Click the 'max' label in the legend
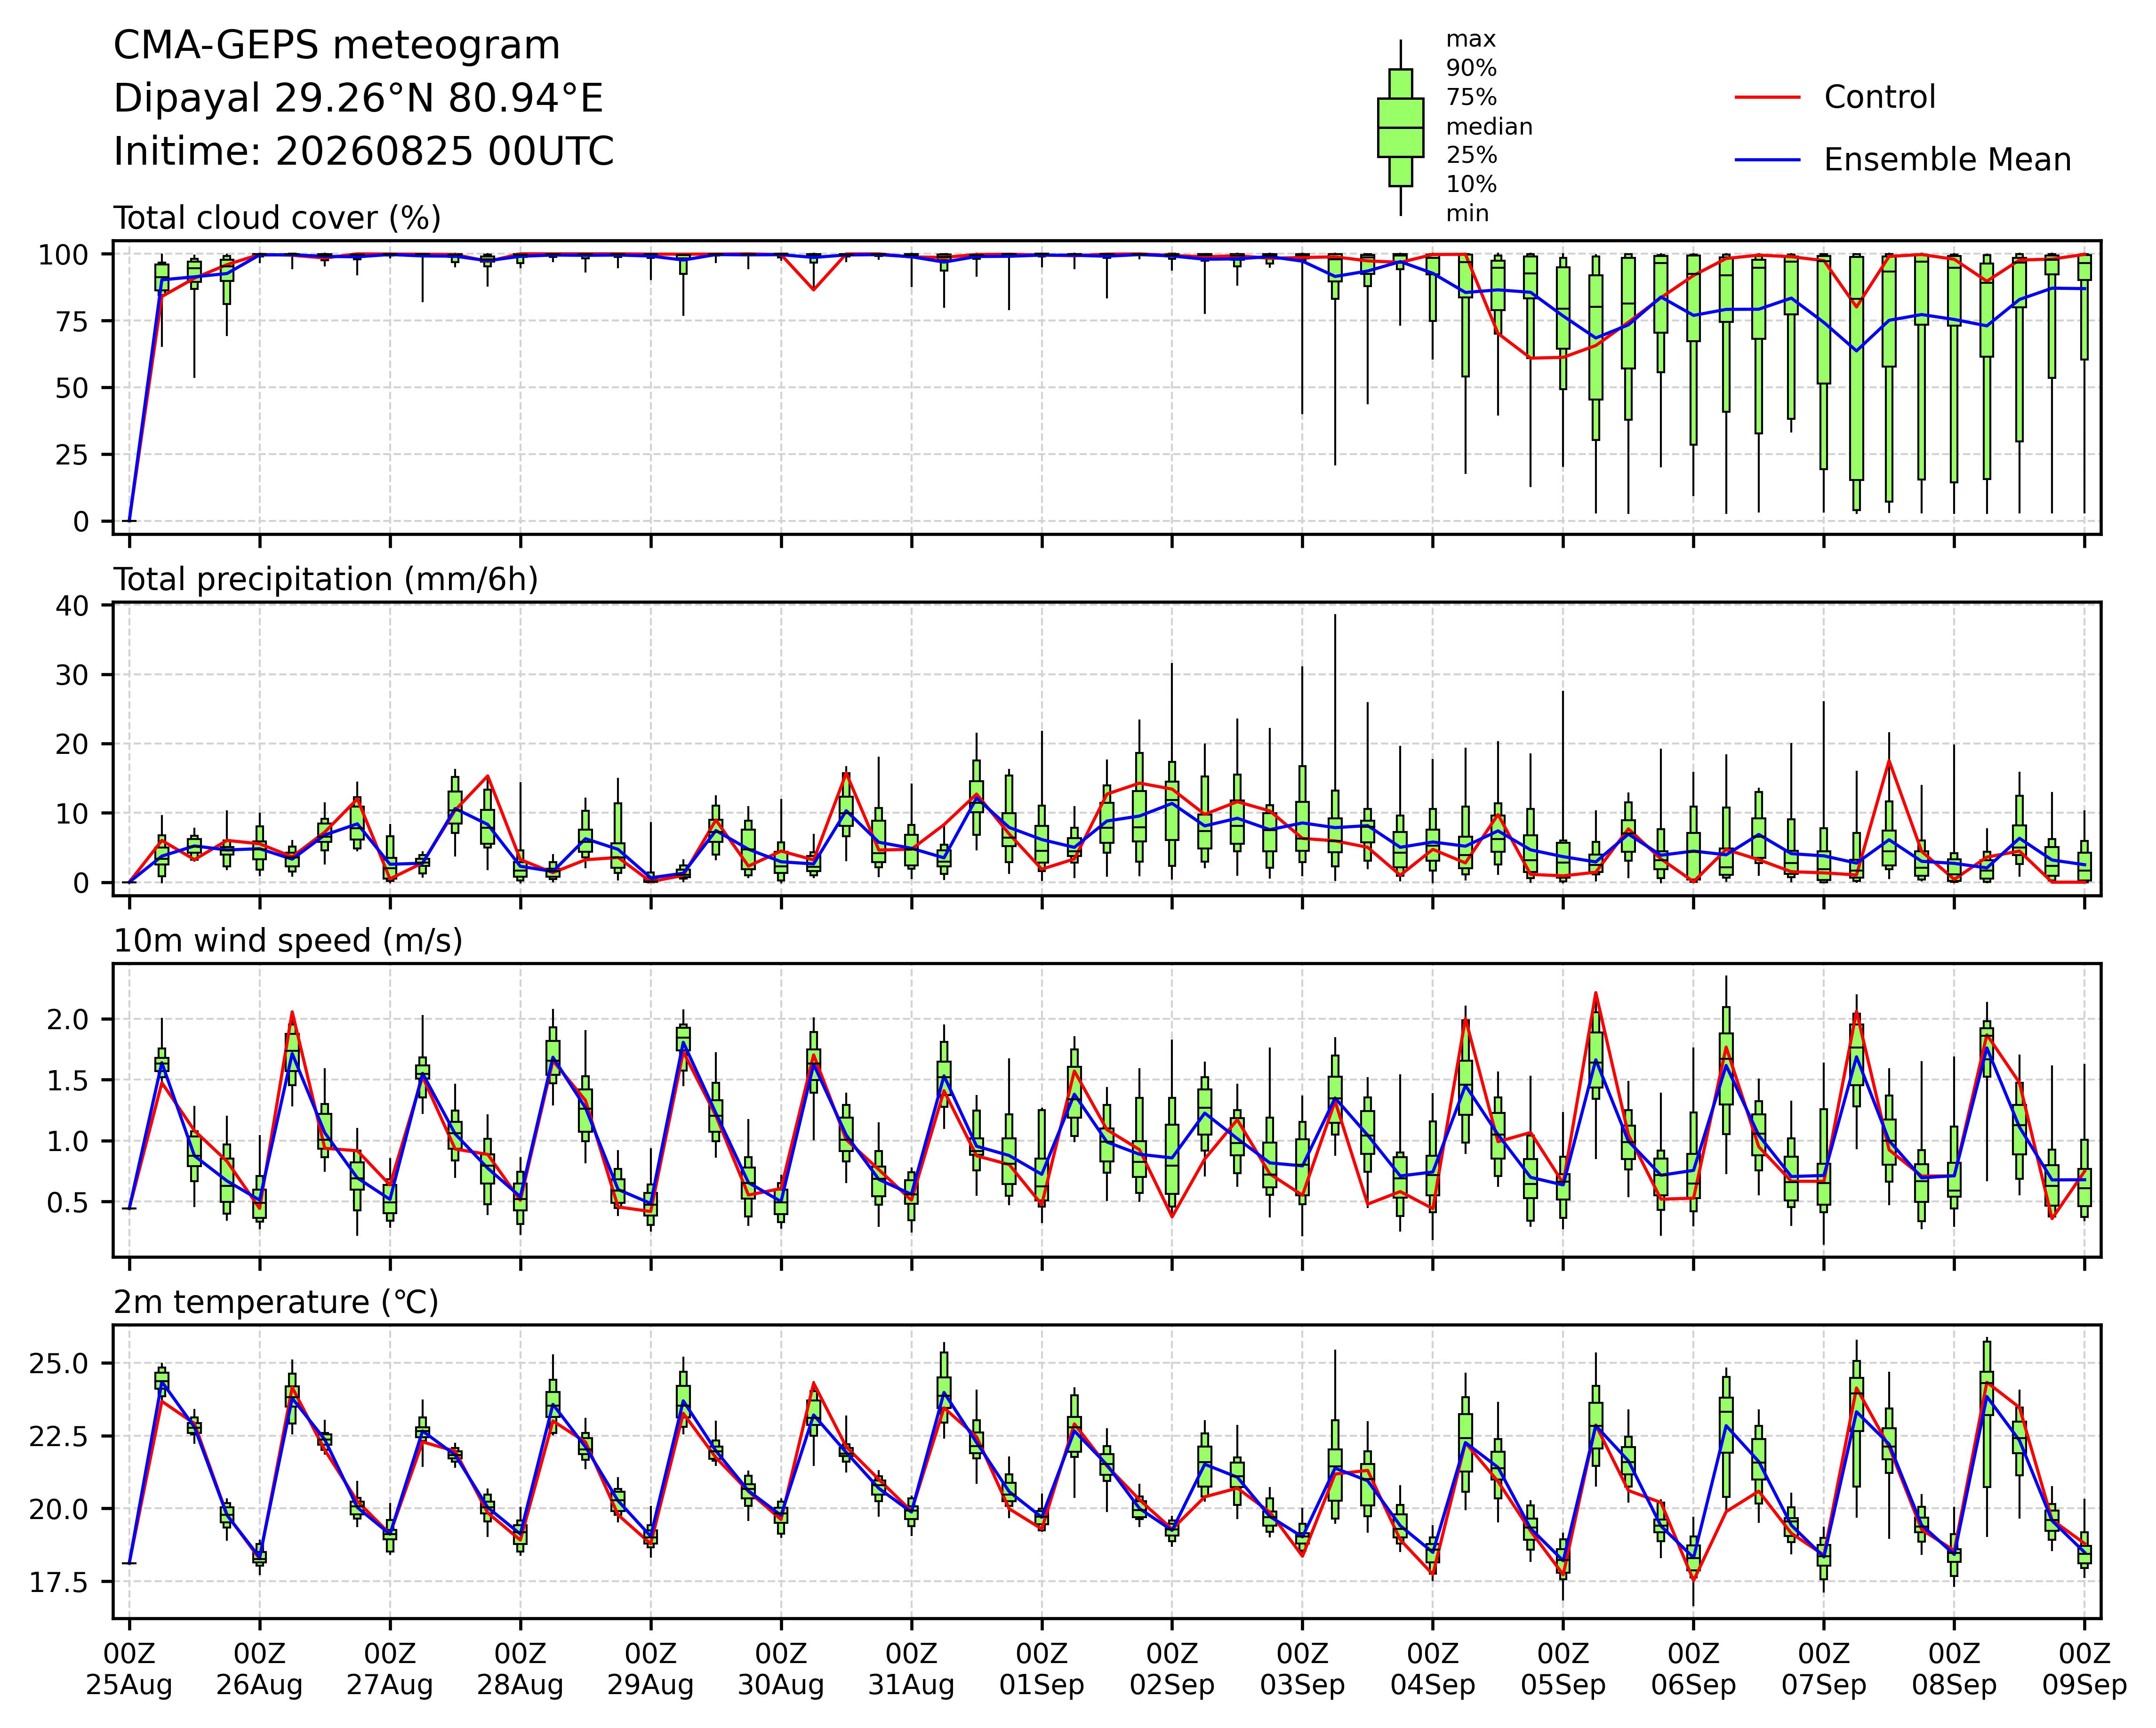Screen dimensions: 2156x1728 click(1471, 40)
